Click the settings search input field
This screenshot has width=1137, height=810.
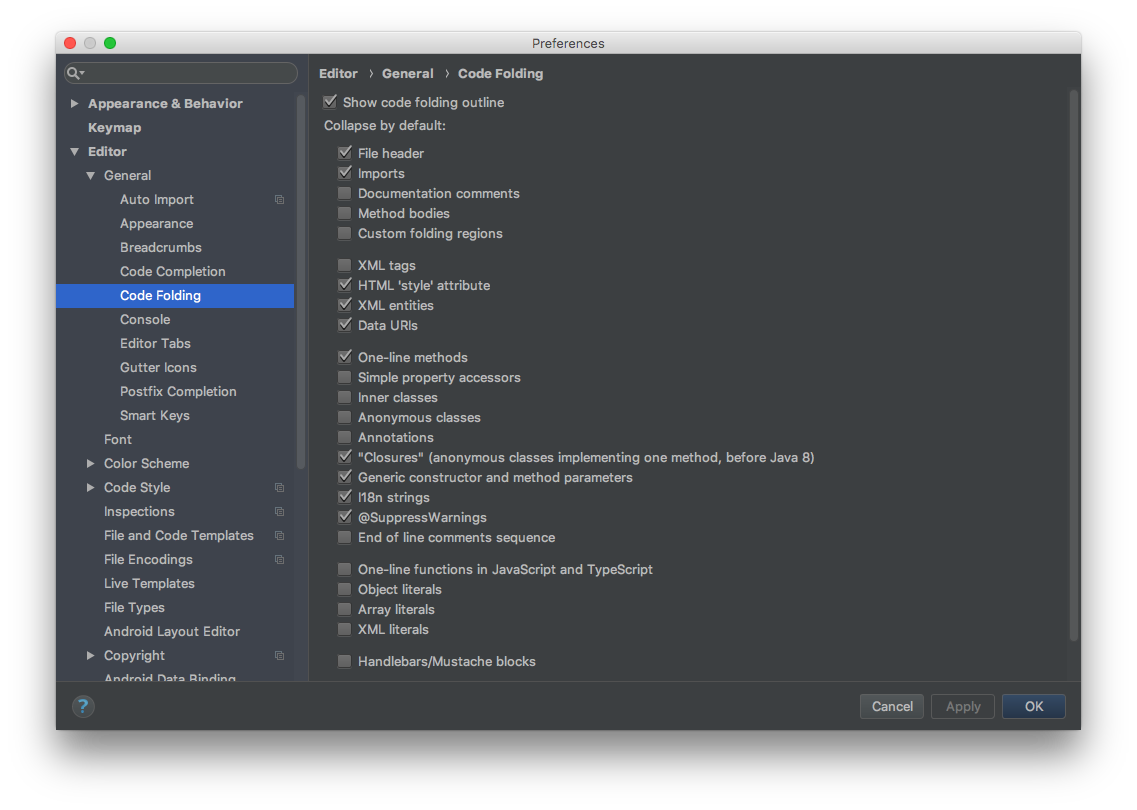click(x=190, y=73)
